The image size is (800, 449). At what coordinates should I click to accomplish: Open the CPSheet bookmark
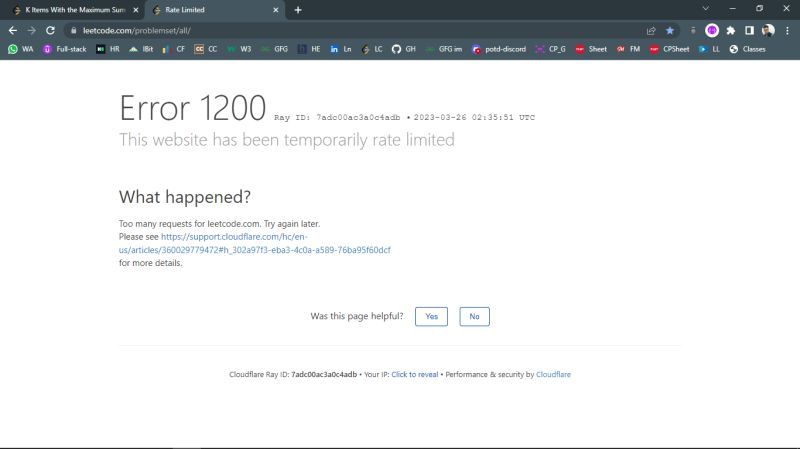click(x=669, y=49)
